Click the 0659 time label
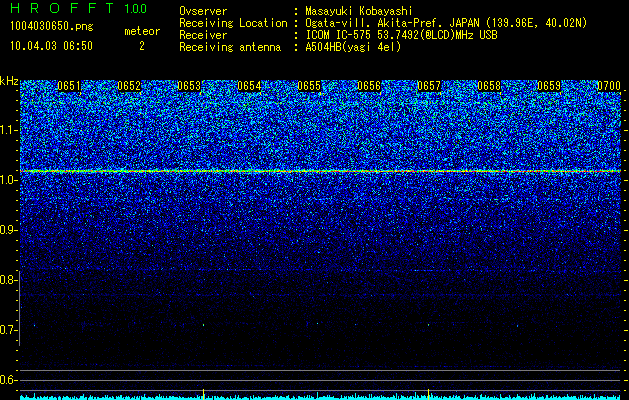 tap(549, 86)
